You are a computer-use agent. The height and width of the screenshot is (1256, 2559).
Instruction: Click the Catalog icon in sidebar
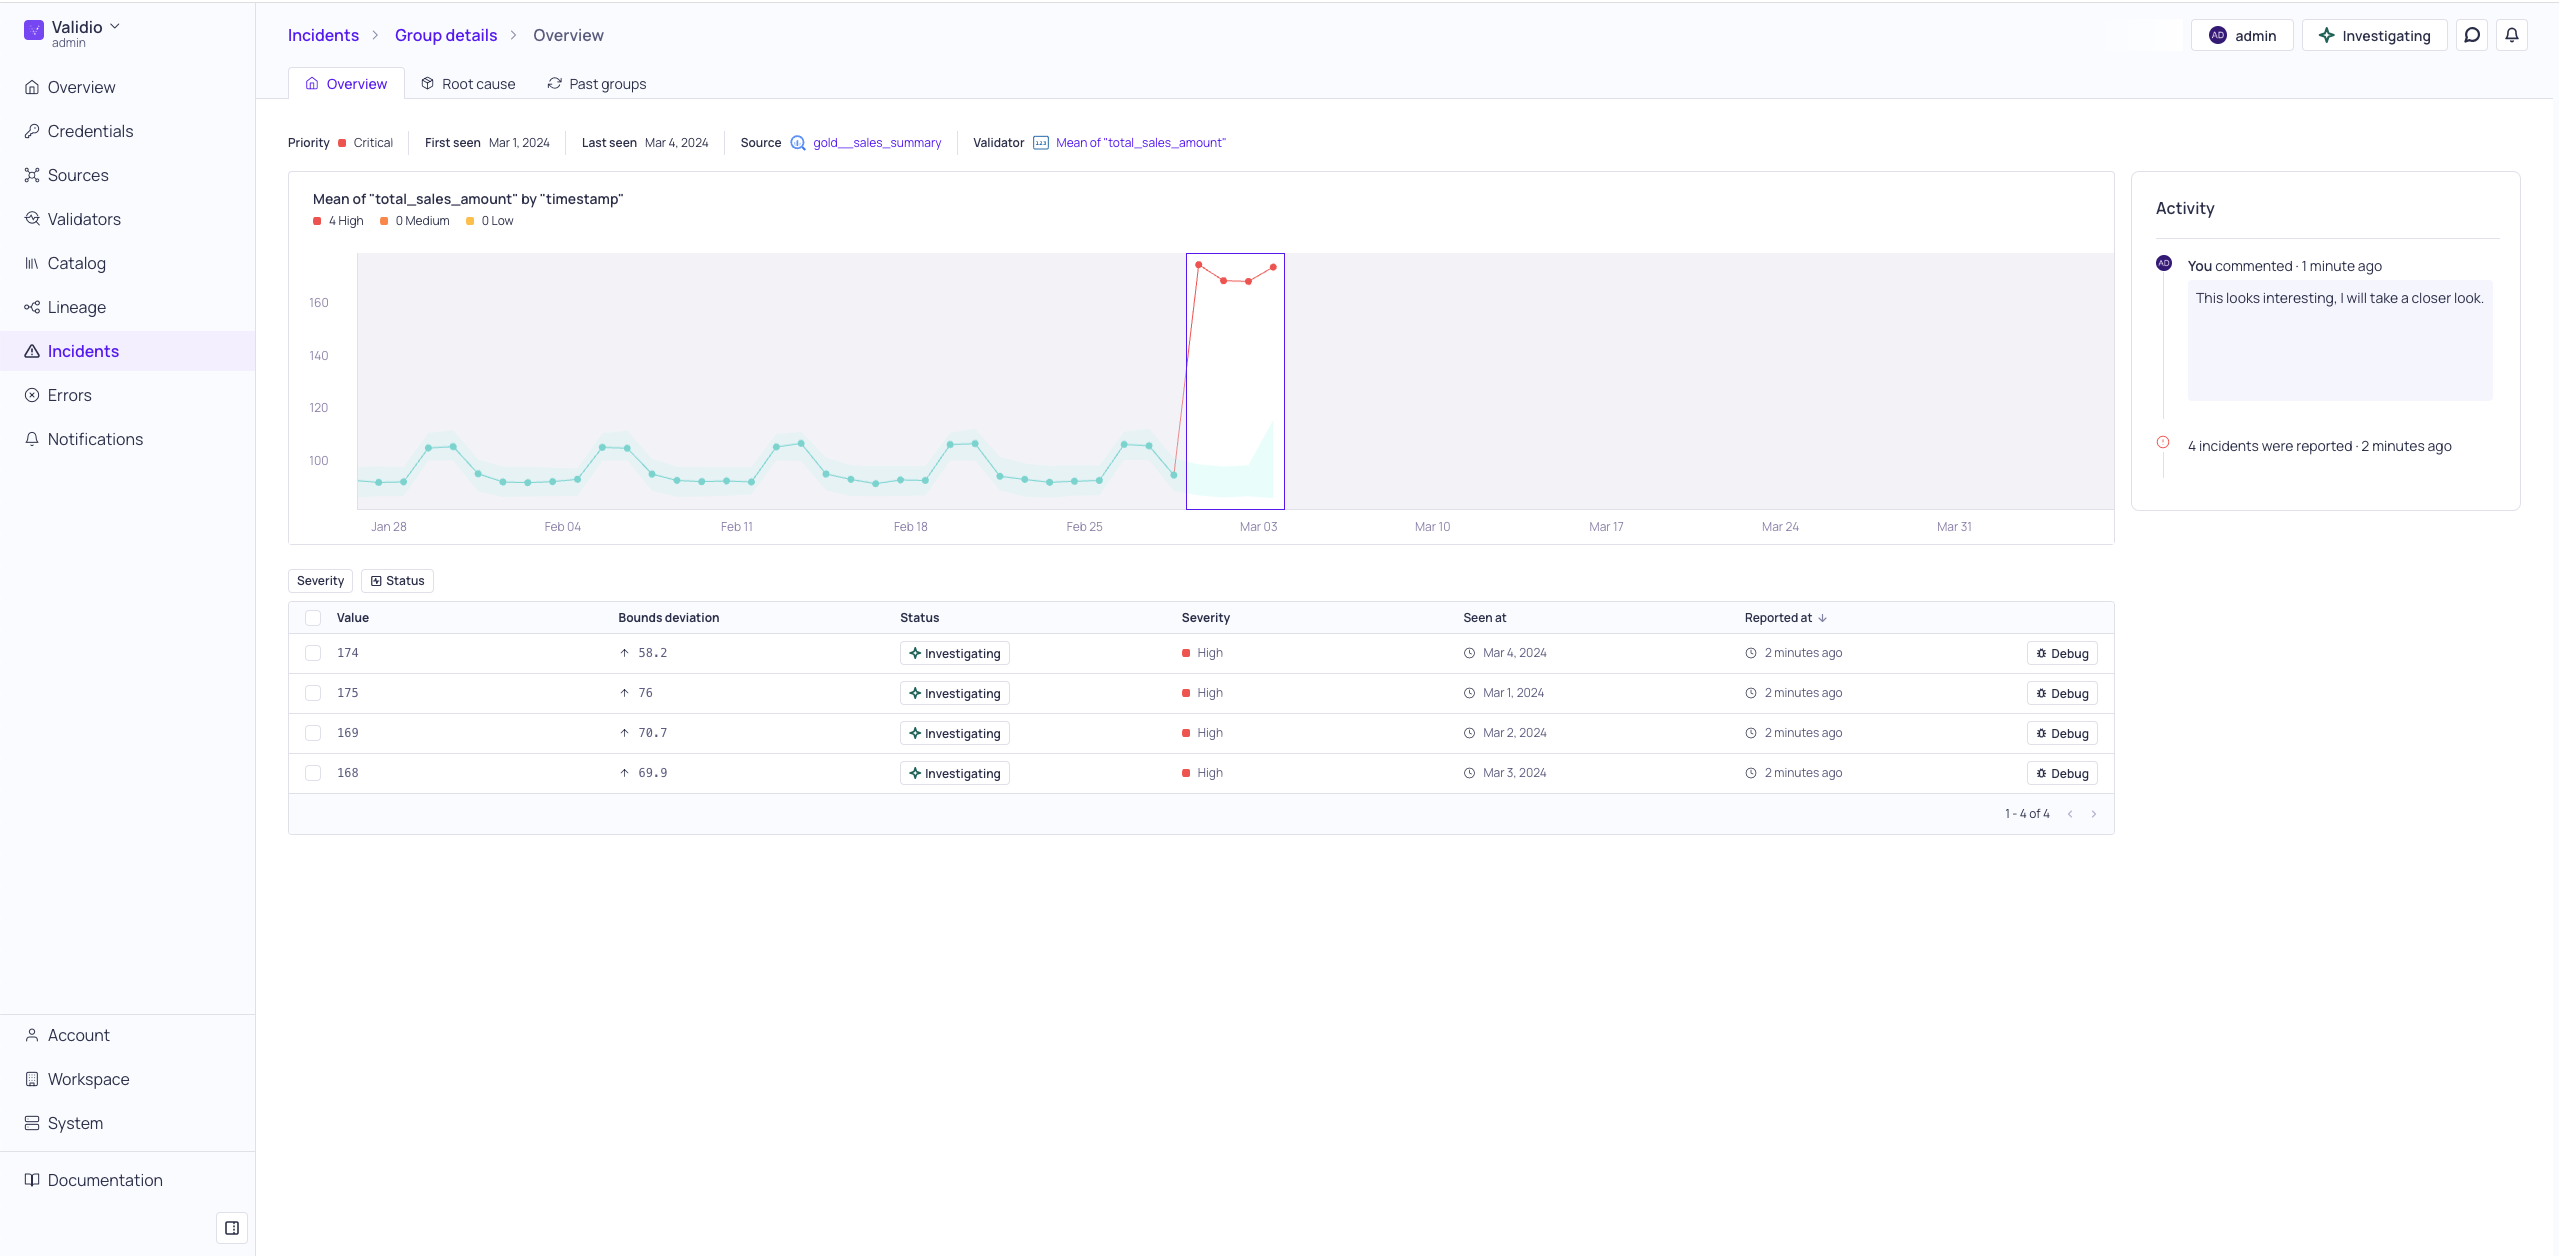tap(32, 263)
